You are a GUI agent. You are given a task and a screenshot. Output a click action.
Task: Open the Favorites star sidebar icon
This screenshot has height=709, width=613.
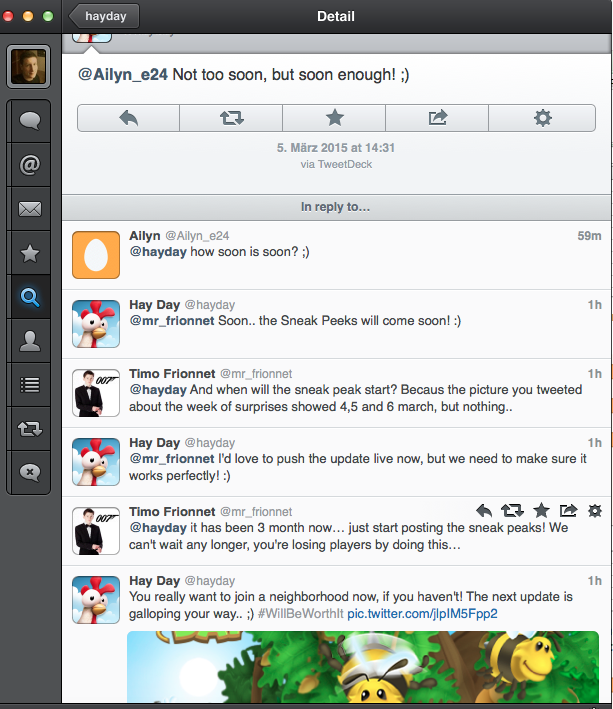[30, 253]
